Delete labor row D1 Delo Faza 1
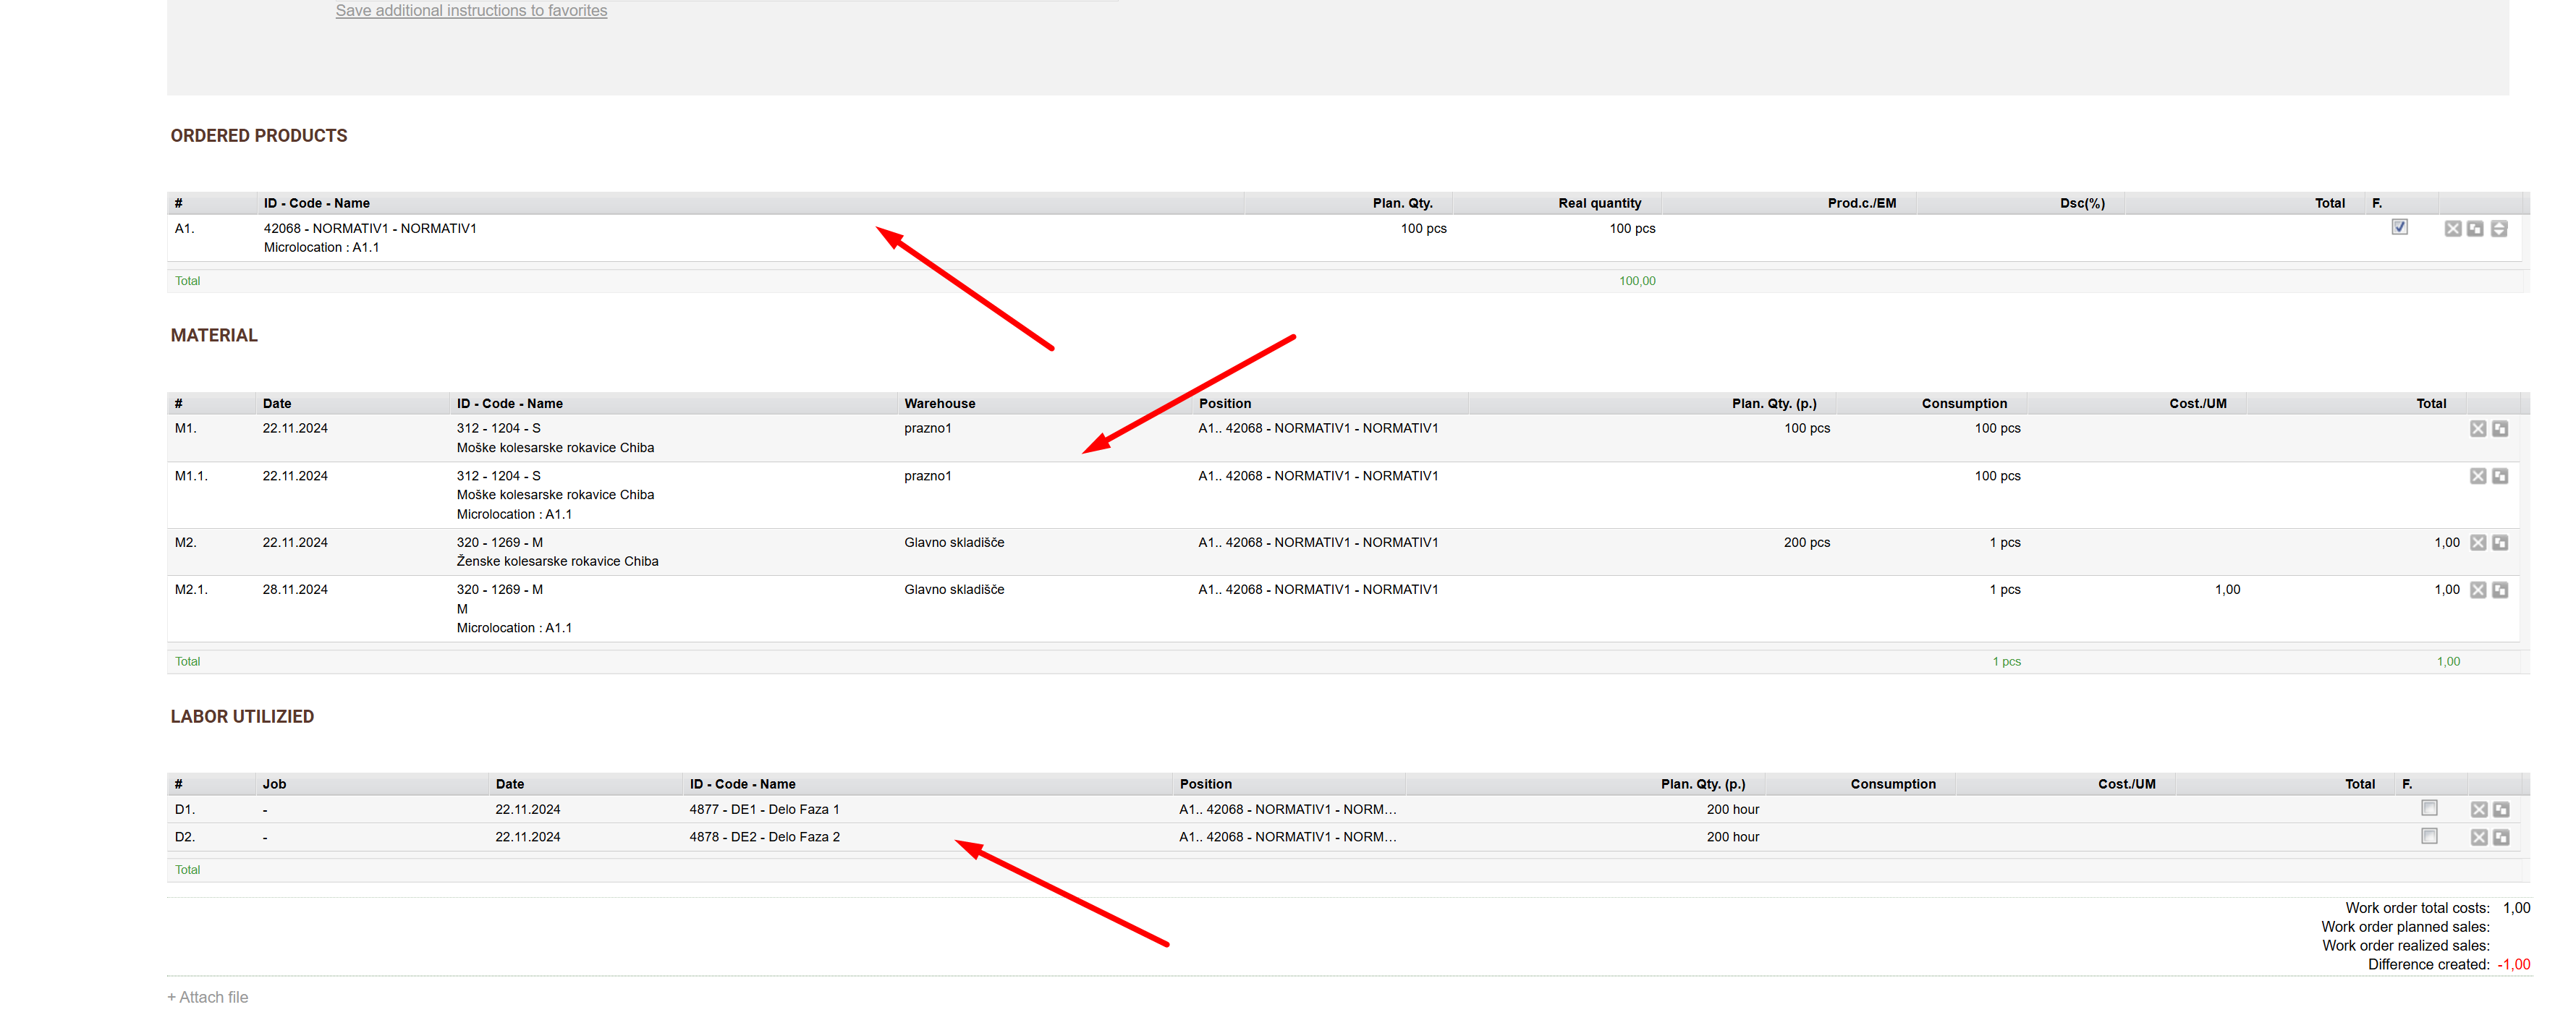This screenshot has height=1015, width=2576. coord(2478,810)
